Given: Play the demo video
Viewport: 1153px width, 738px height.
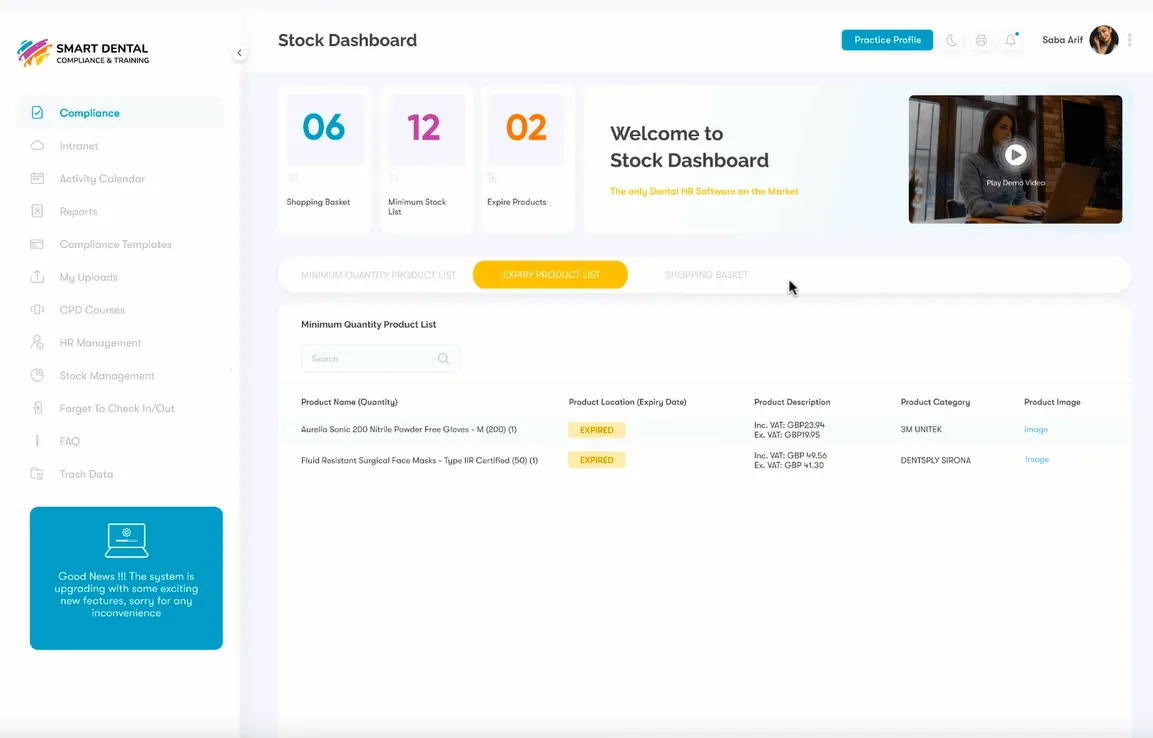Looking at the screenshot, I should pyautogui.click(x=1015, y=154).
